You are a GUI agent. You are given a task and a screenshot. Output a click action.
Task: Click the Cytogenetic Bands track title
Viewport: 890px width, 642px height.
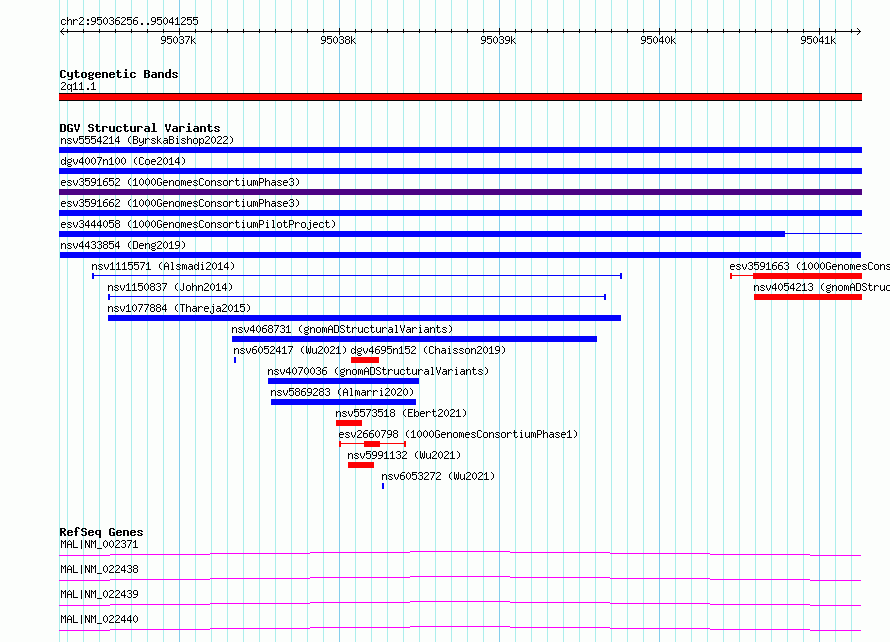[119, 74]
